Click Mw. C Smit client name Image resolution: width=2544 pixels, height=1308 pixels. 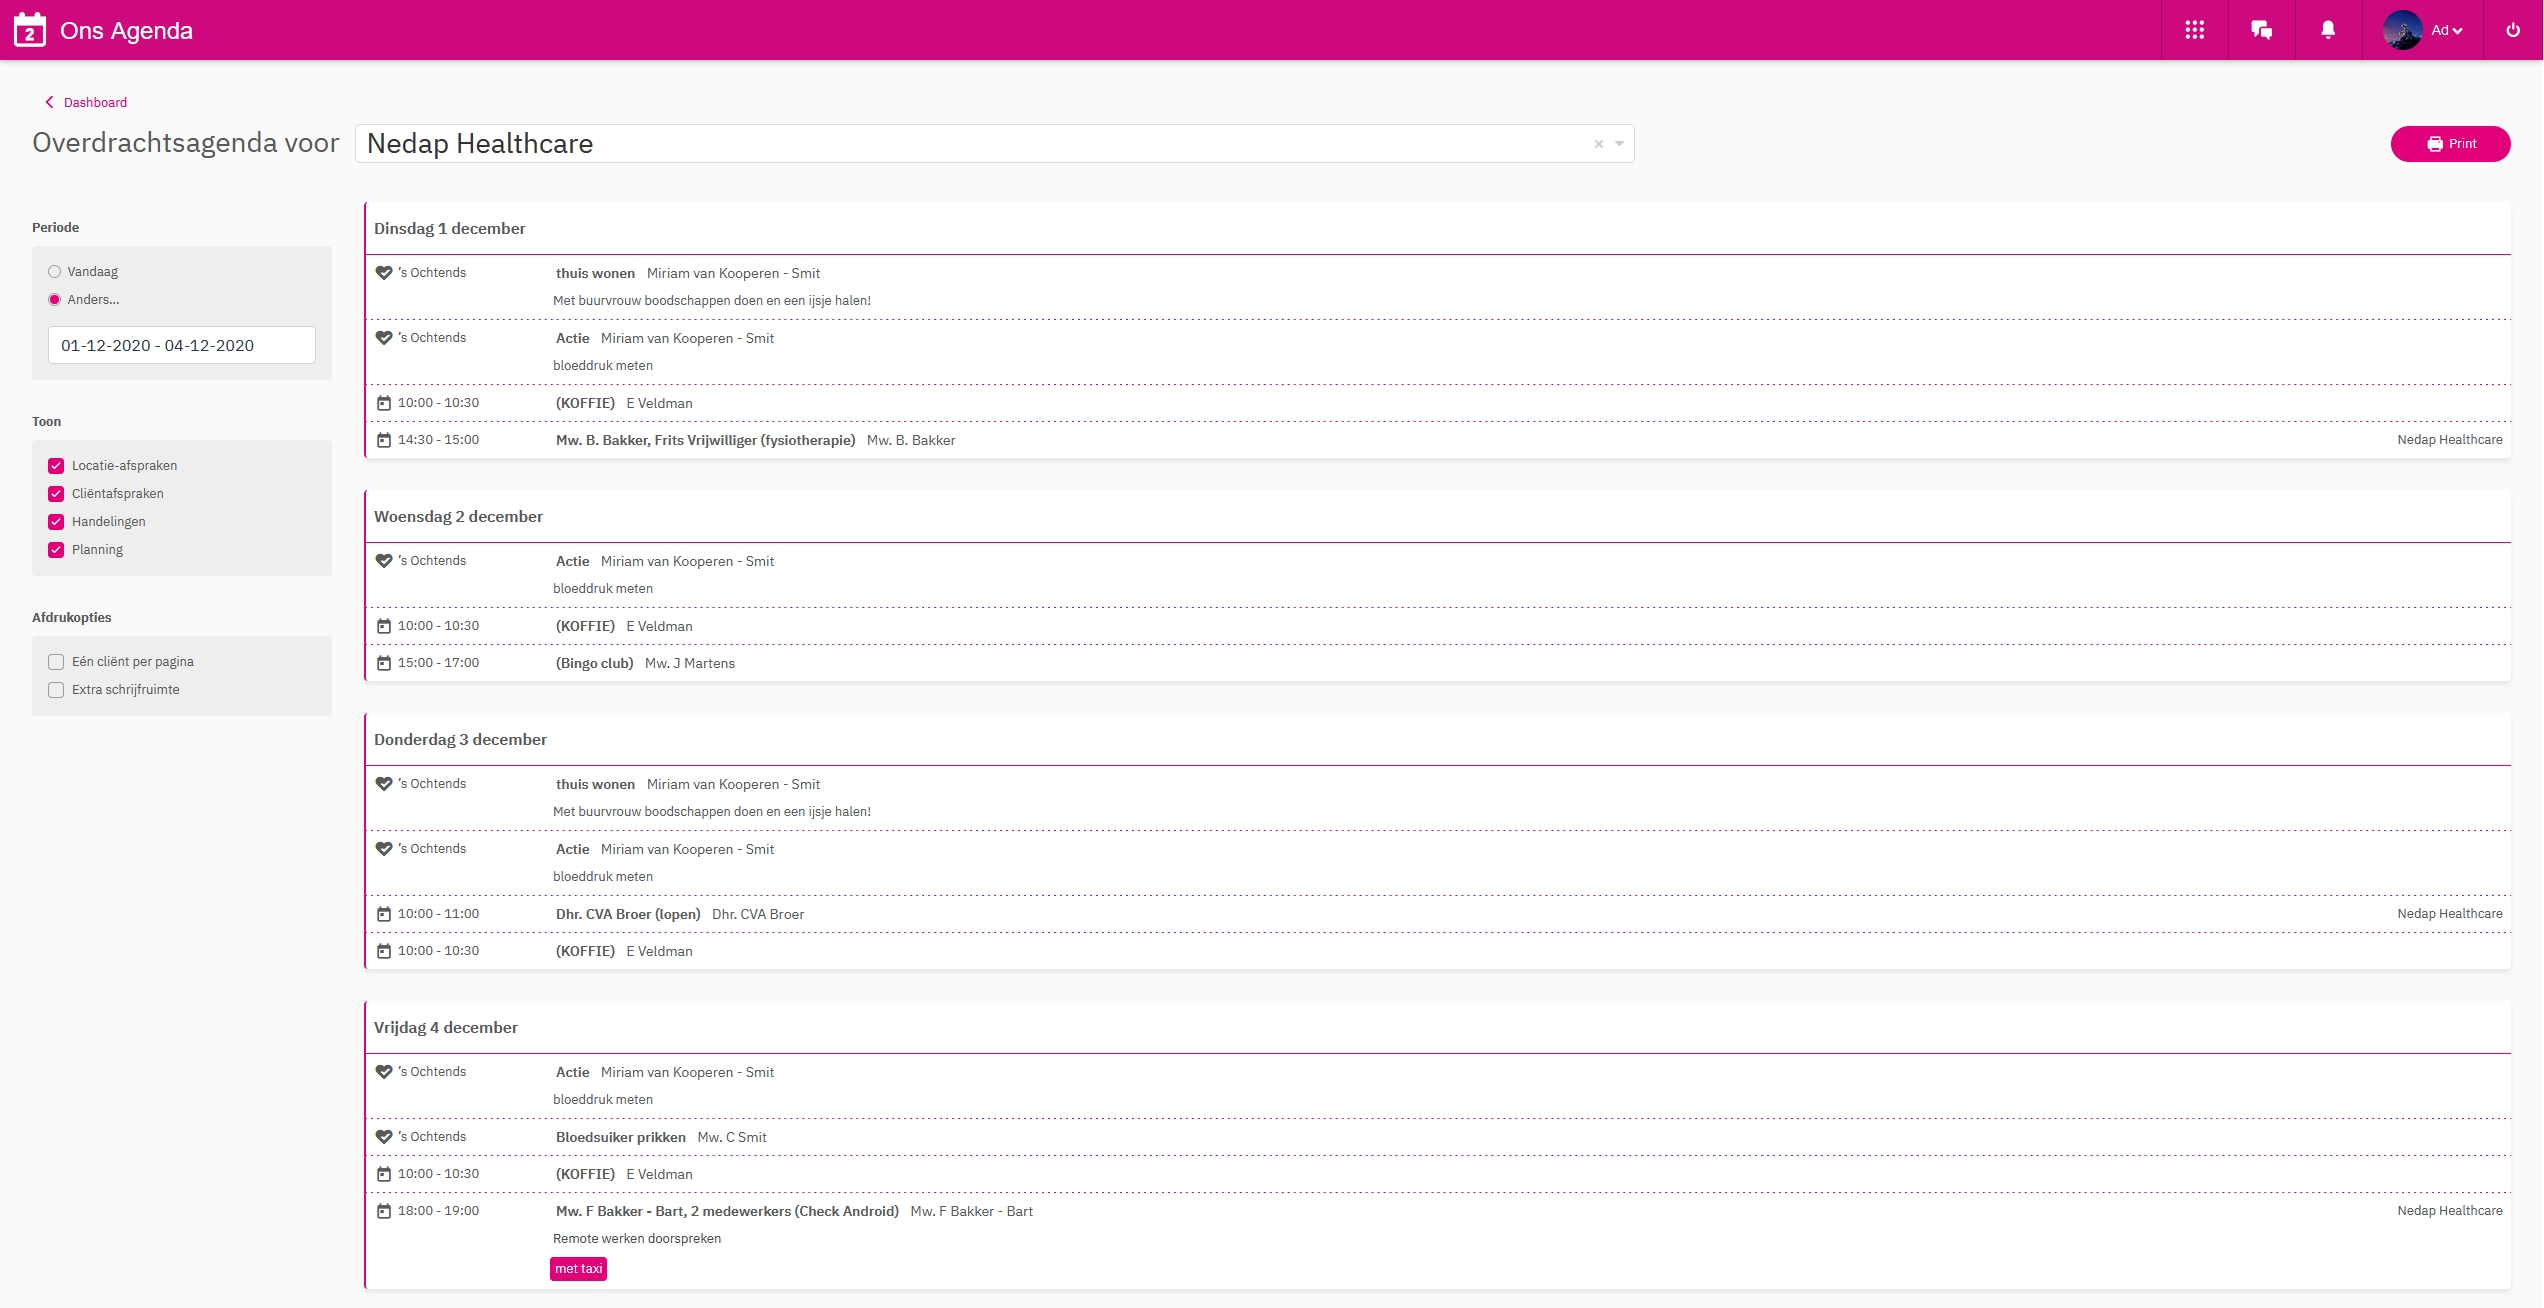(732, 1137)
